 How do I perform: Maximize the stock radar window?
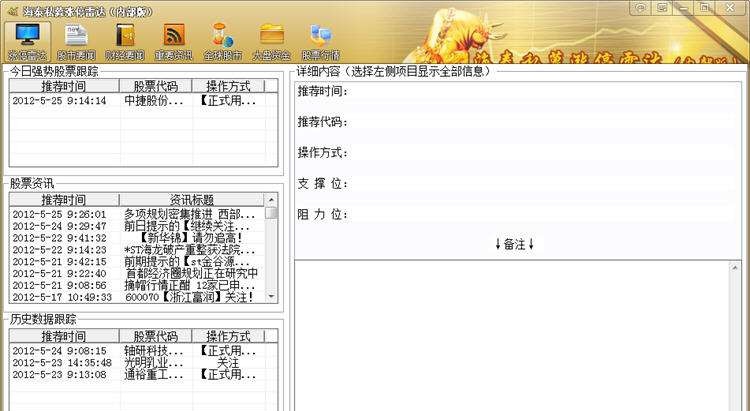[705, 7]
